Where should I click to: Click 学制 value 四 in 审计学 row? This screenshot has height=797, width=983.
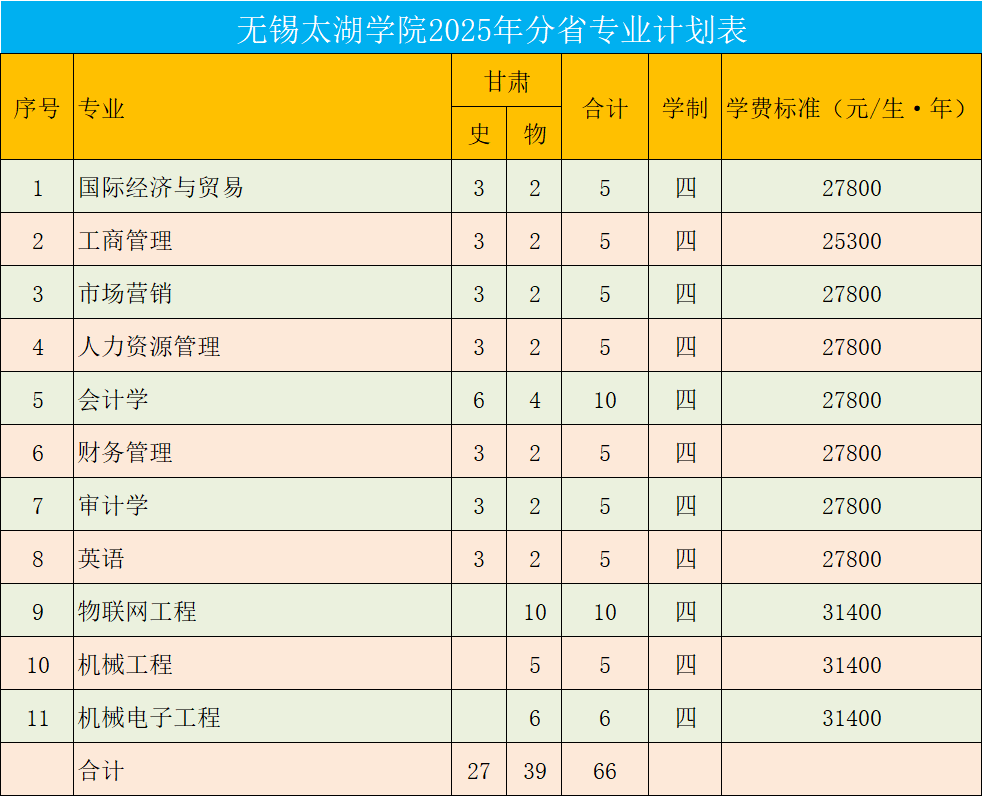tap(685, 505)
